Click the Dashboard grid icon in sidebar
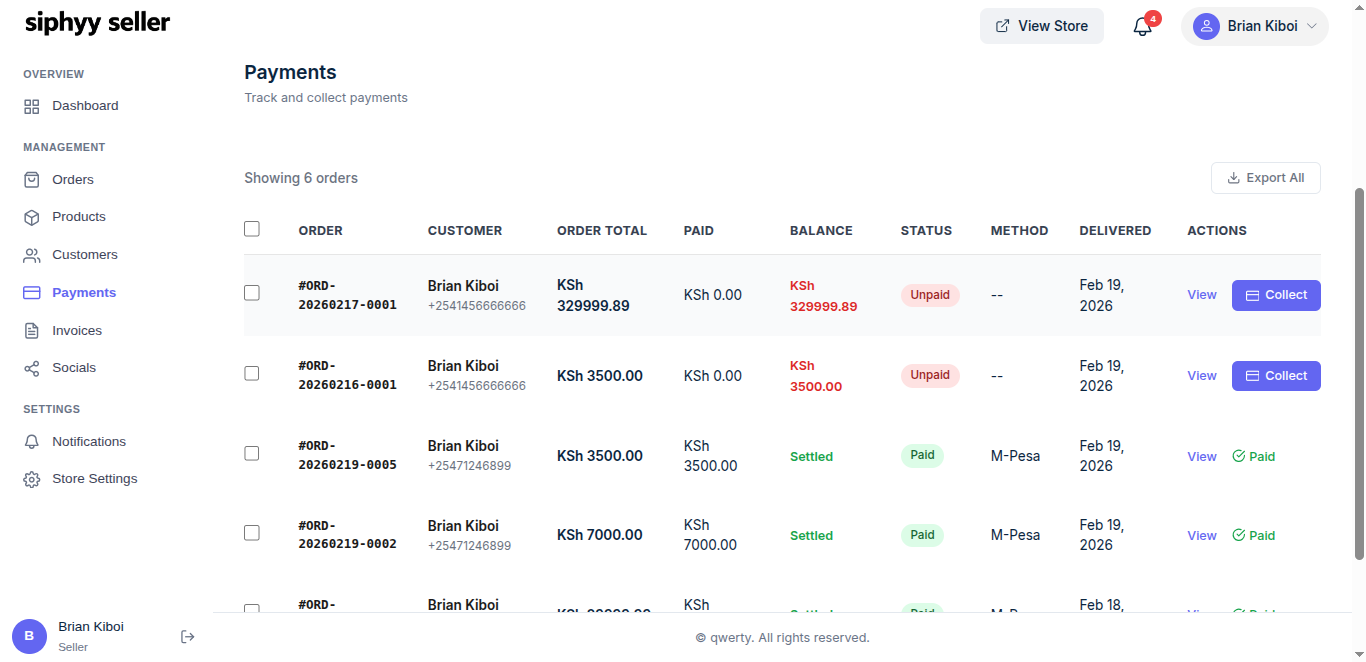Viewport: 1366px width, 662px height. point(32,106)
